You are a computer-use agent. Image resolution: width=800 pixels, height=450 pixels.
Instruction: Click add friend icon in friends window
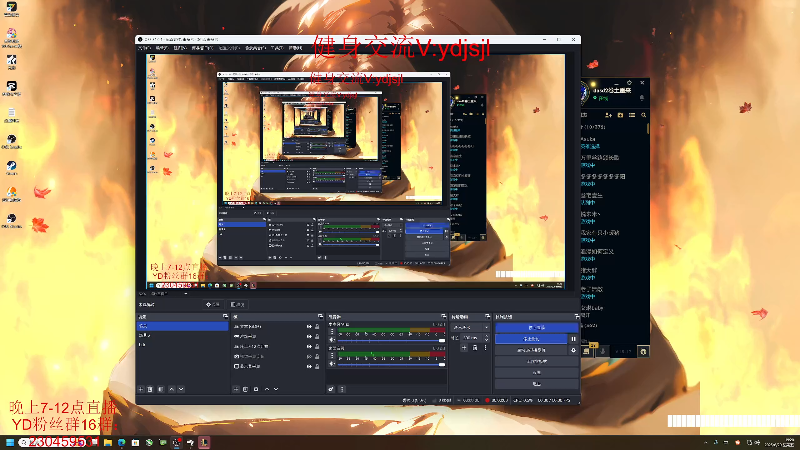pyautogui.click(x=609, y=115)
